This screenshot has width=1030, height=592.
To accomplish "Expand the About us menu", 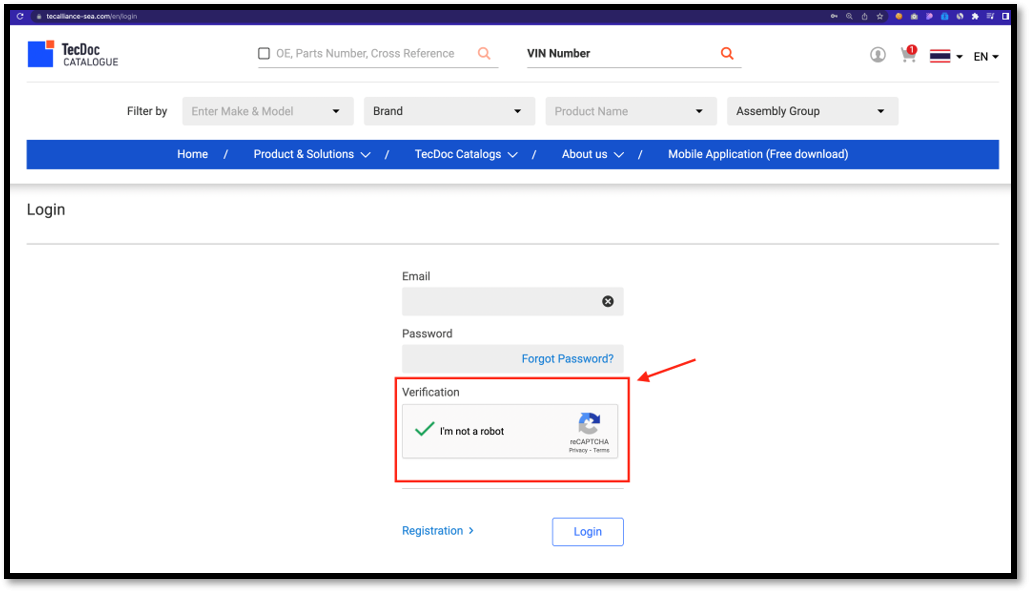I will pyautogui.click(x=593, y=154).
